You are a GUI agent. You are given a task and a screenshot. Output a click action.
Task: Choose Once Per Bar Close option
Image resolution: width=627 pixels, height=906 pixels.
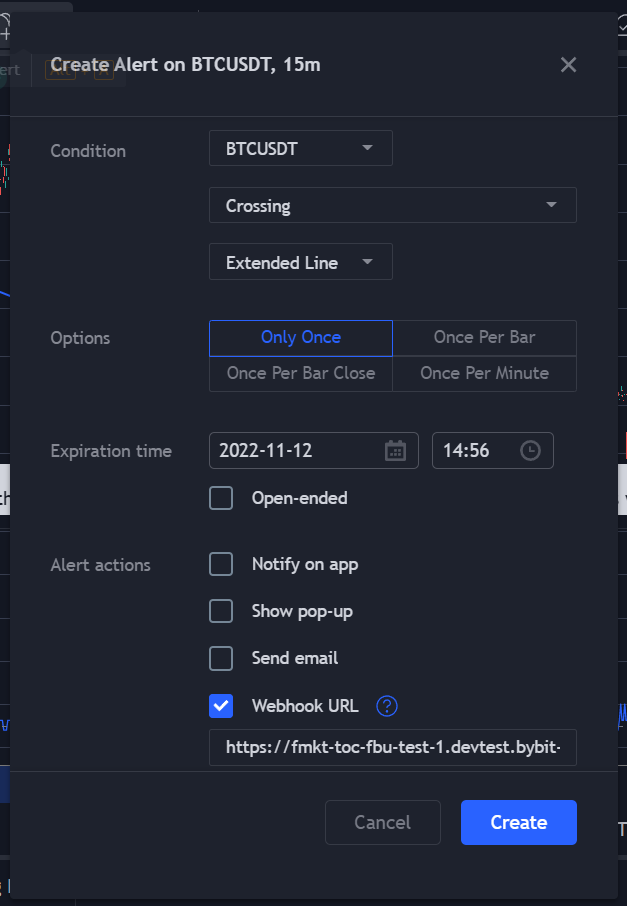[300, 373]
